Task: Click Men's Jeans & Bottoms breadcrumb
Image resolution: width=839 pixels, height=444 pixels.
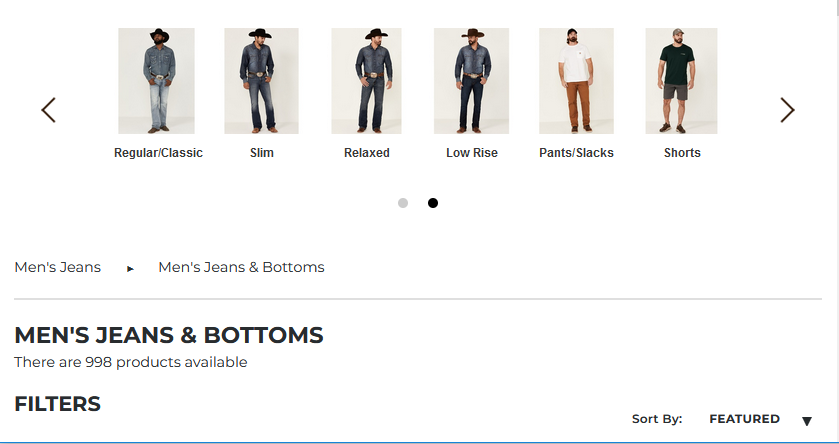Action: pos(241,267)
